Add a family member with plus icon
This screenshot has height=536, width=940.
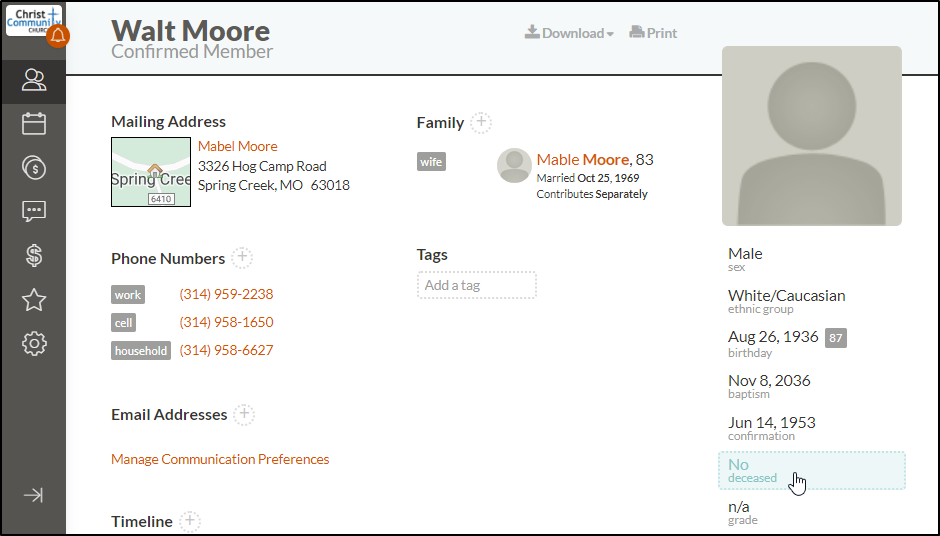[481, 122]
